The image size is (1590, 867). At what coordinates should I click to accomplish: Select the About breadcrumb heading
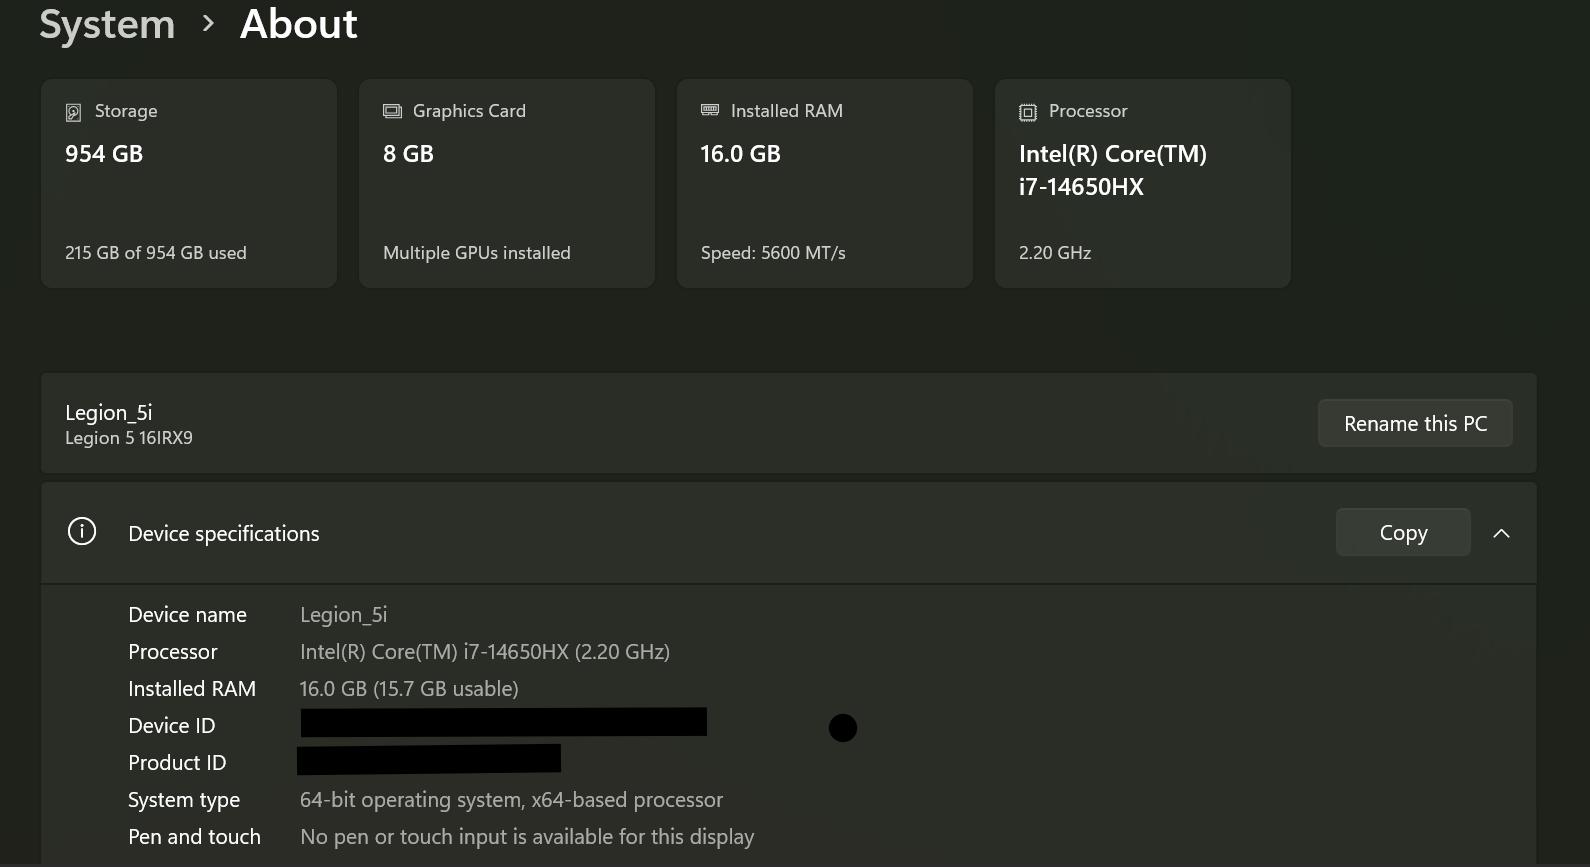point(298,24)
